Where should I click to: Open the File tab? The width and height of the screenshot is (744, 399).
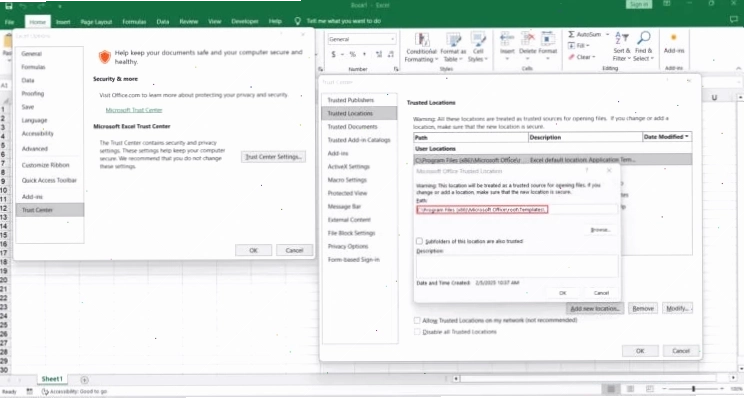9,21
